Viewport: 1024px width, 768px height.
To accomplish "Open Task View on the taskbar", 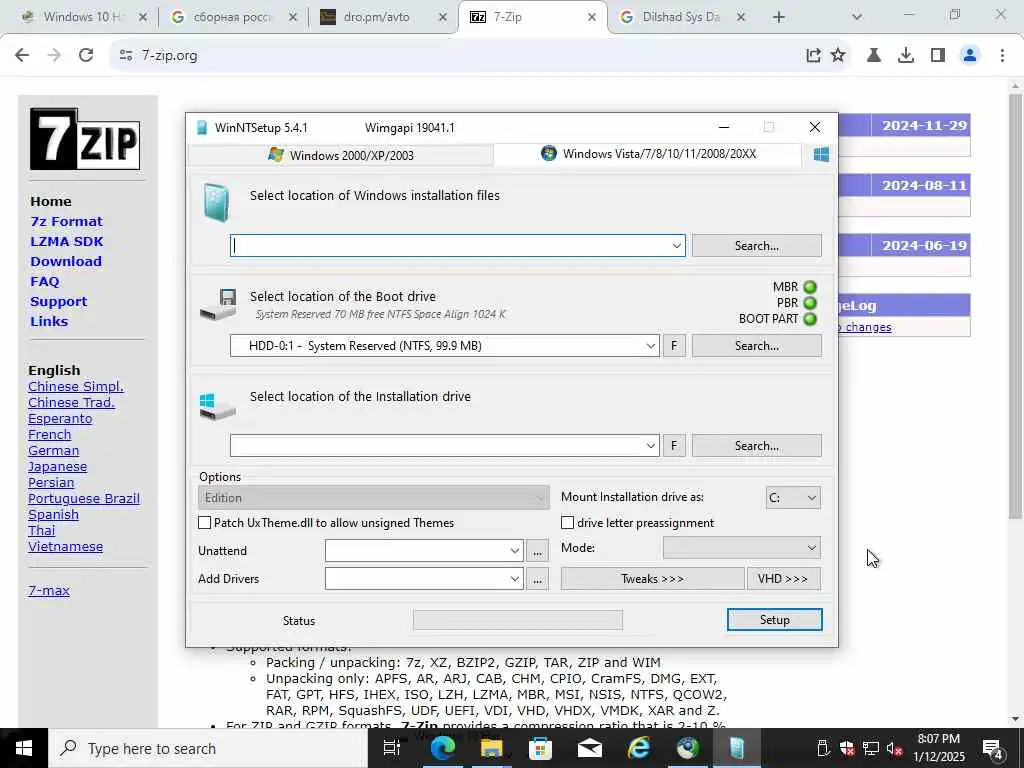I will tap(392, 748).
